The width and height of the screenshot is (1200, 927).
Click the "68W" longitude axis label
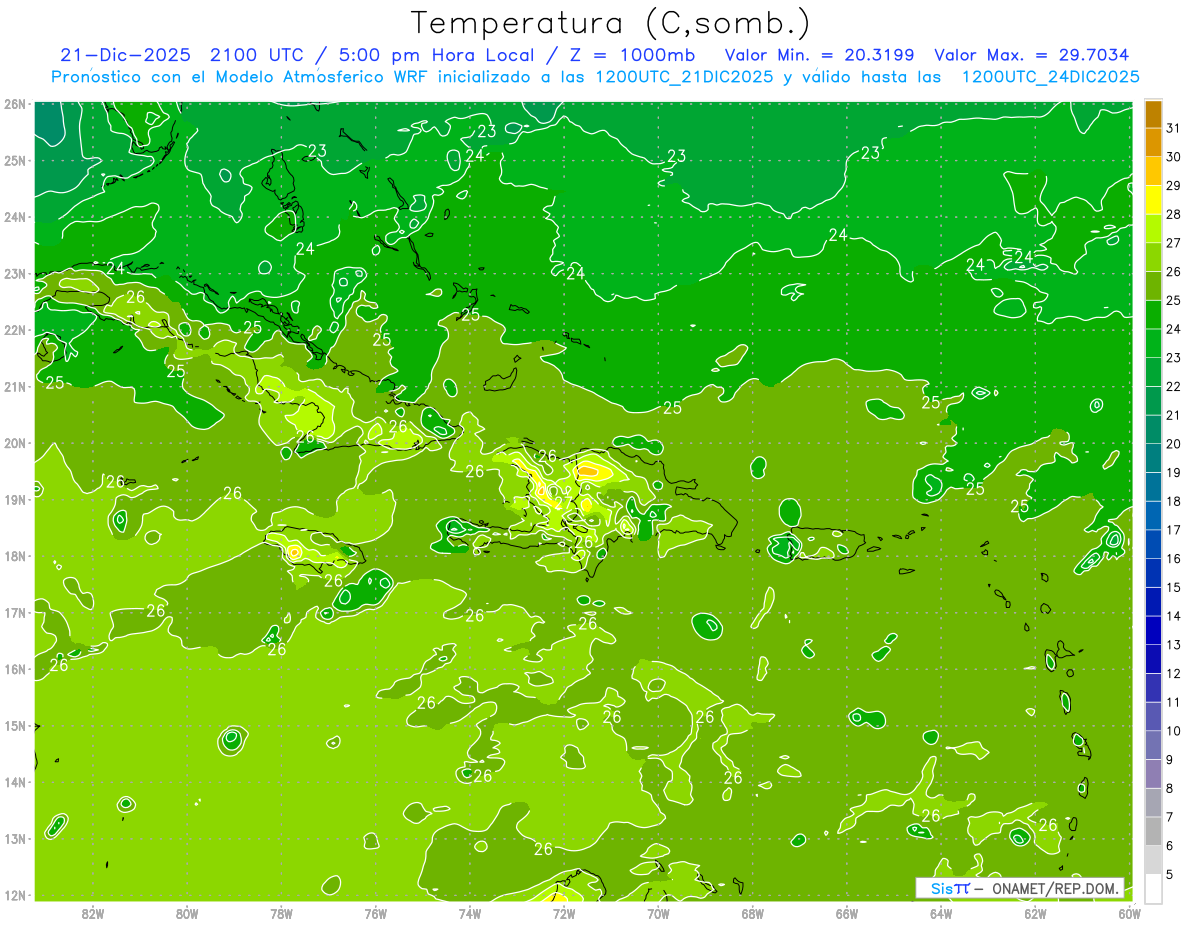(x=753, y=912)
